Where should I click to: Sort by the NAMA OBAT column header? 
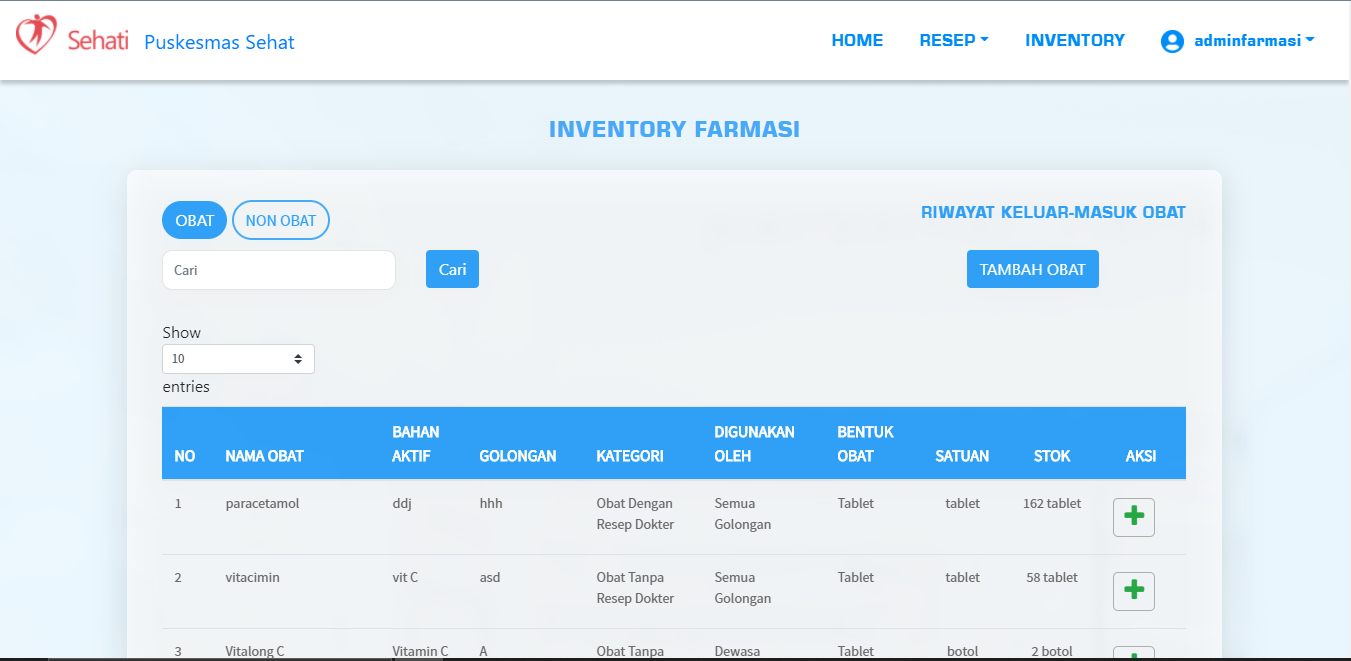pyautogui.click(x=264, y=456)
